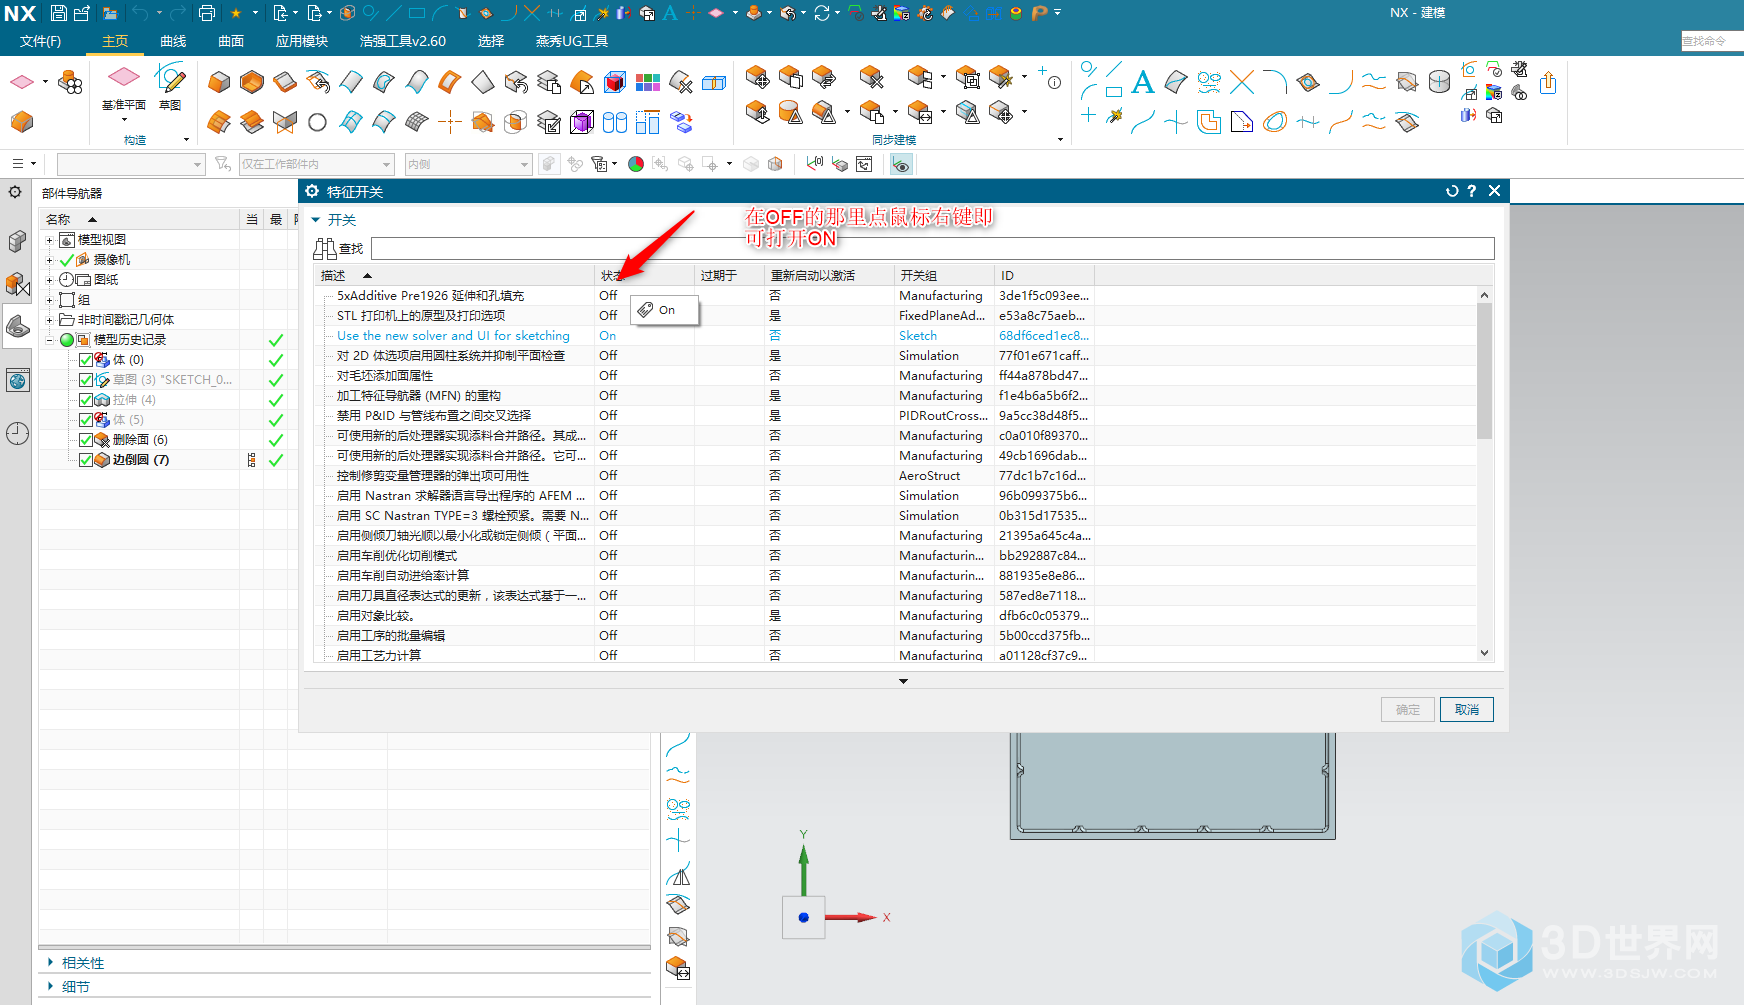Expand the 细节 panel section

[x=51, y=986]
